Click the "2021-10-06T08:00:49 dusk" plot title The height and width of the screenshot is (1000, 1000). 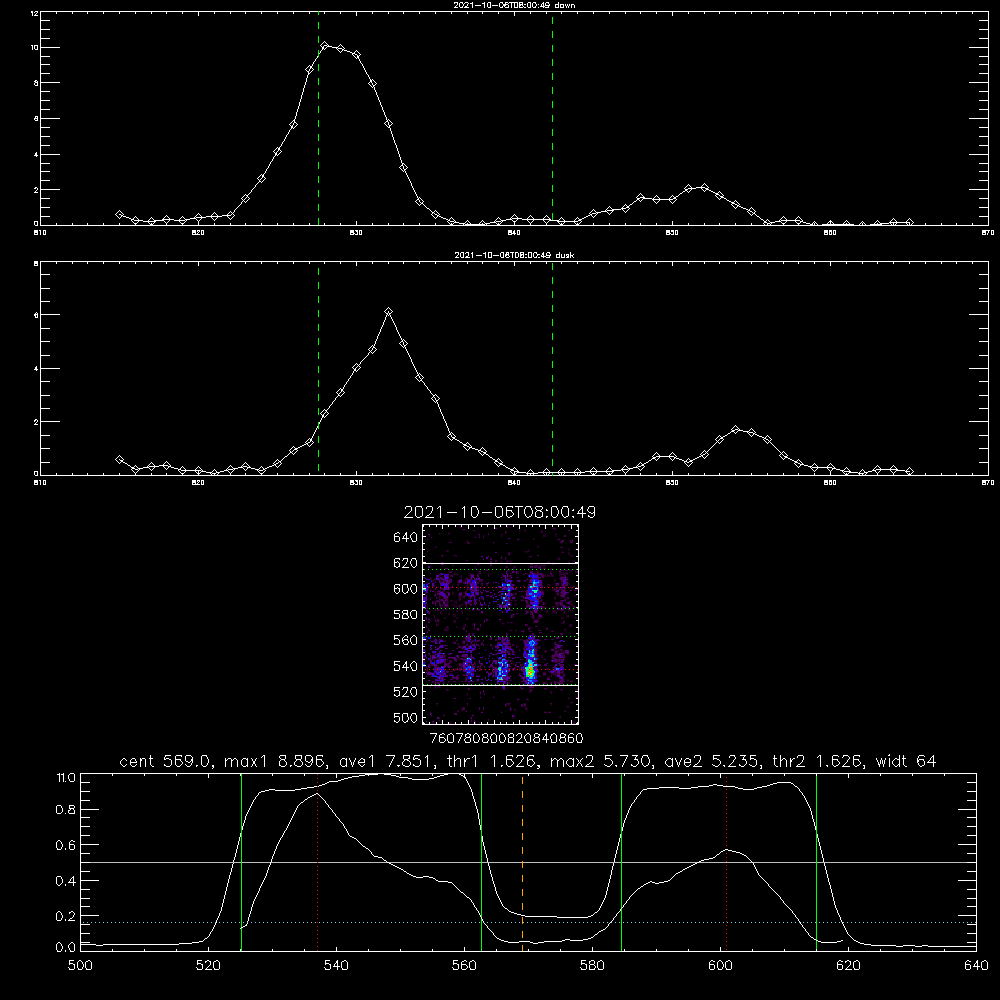click(x=514, y=255)
